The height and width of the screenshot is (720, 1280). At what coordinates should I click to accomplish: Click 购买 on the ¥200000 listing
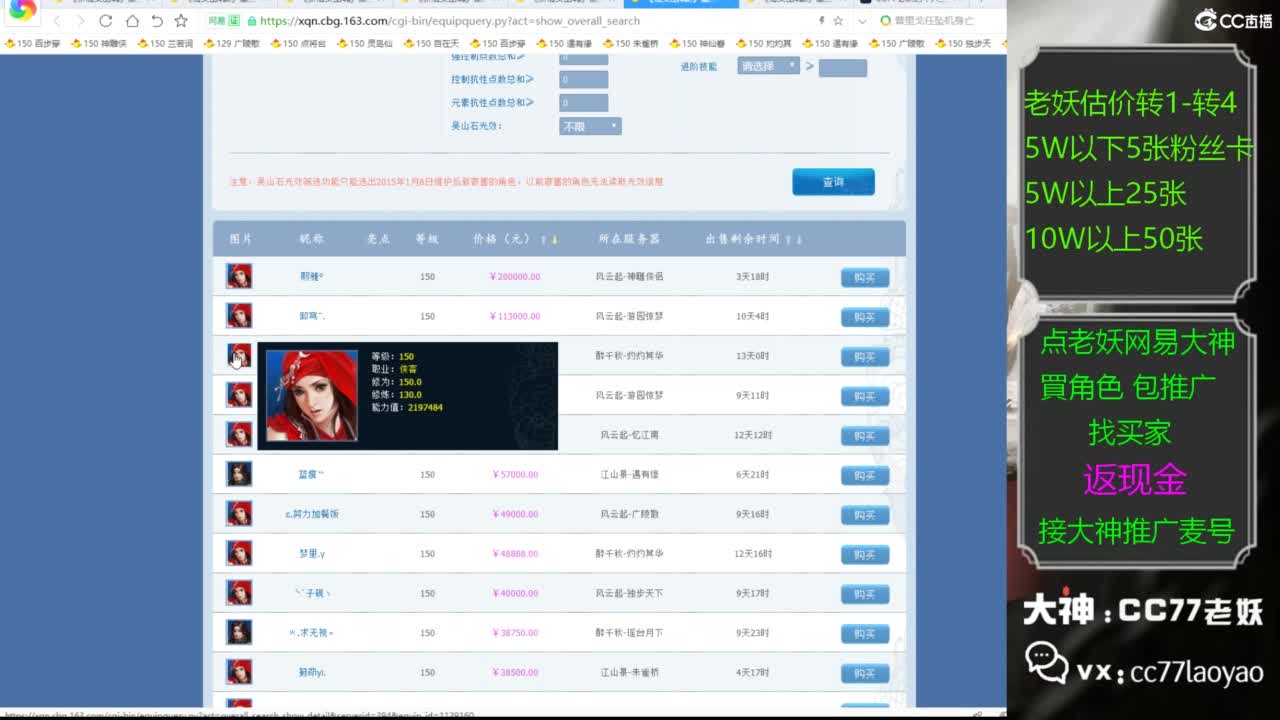coord(864,277)
